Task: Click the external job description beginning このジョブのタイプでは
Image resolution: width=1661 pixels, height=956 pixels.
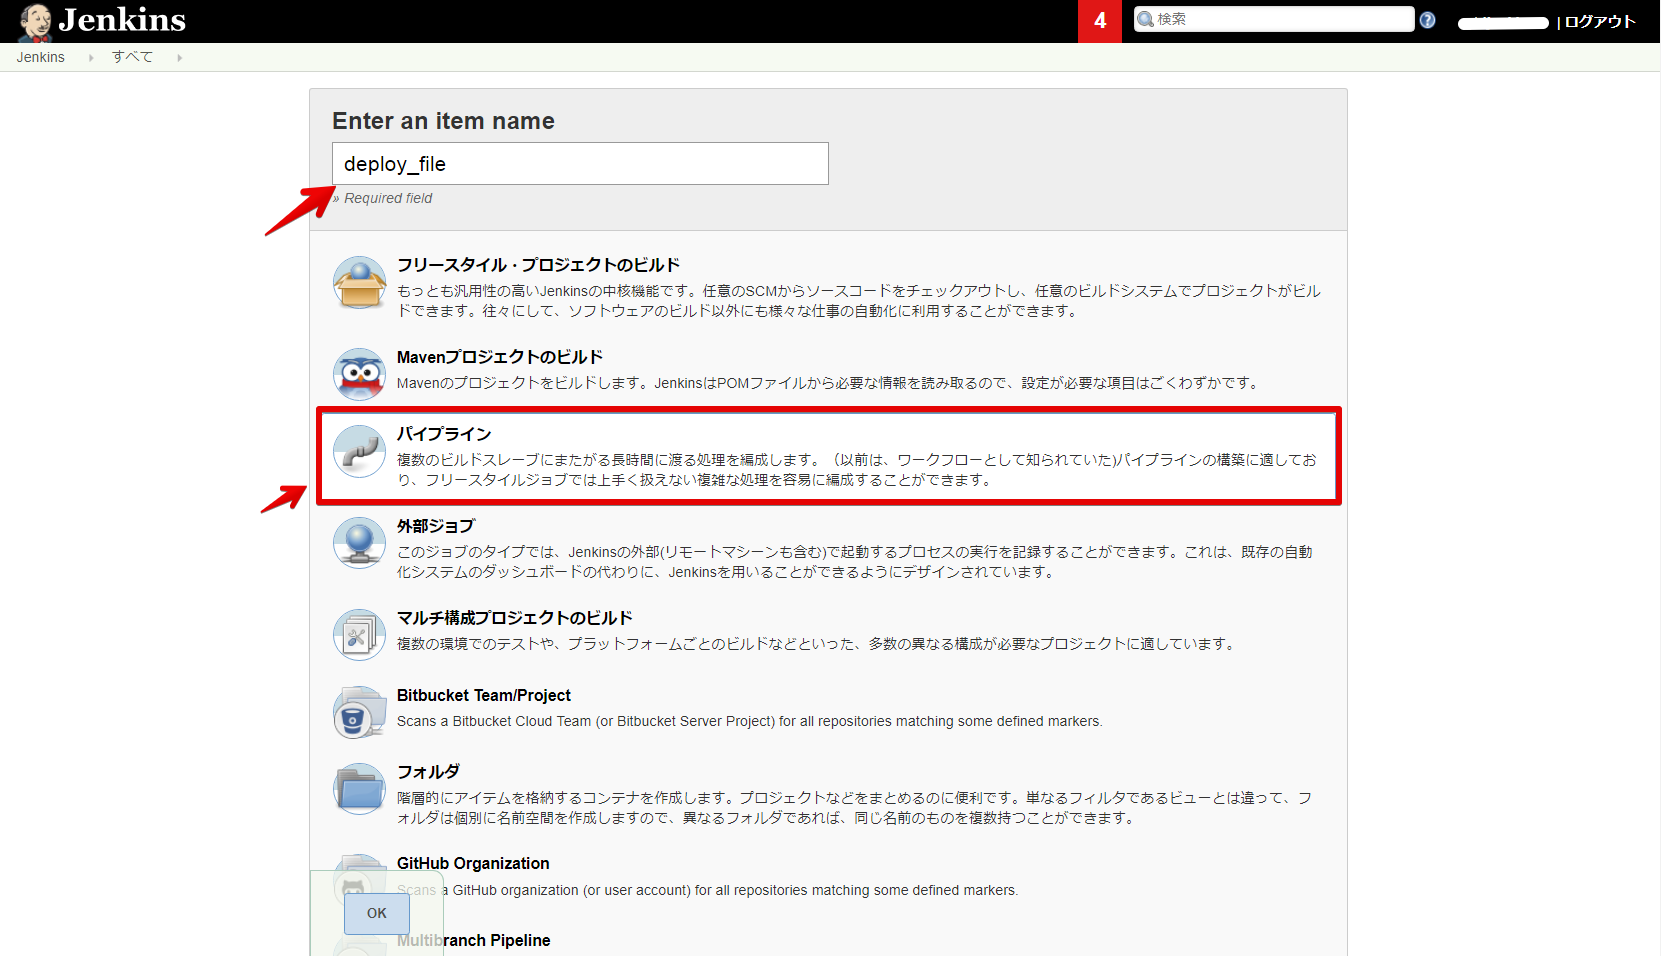Action: tap(855, 562)
